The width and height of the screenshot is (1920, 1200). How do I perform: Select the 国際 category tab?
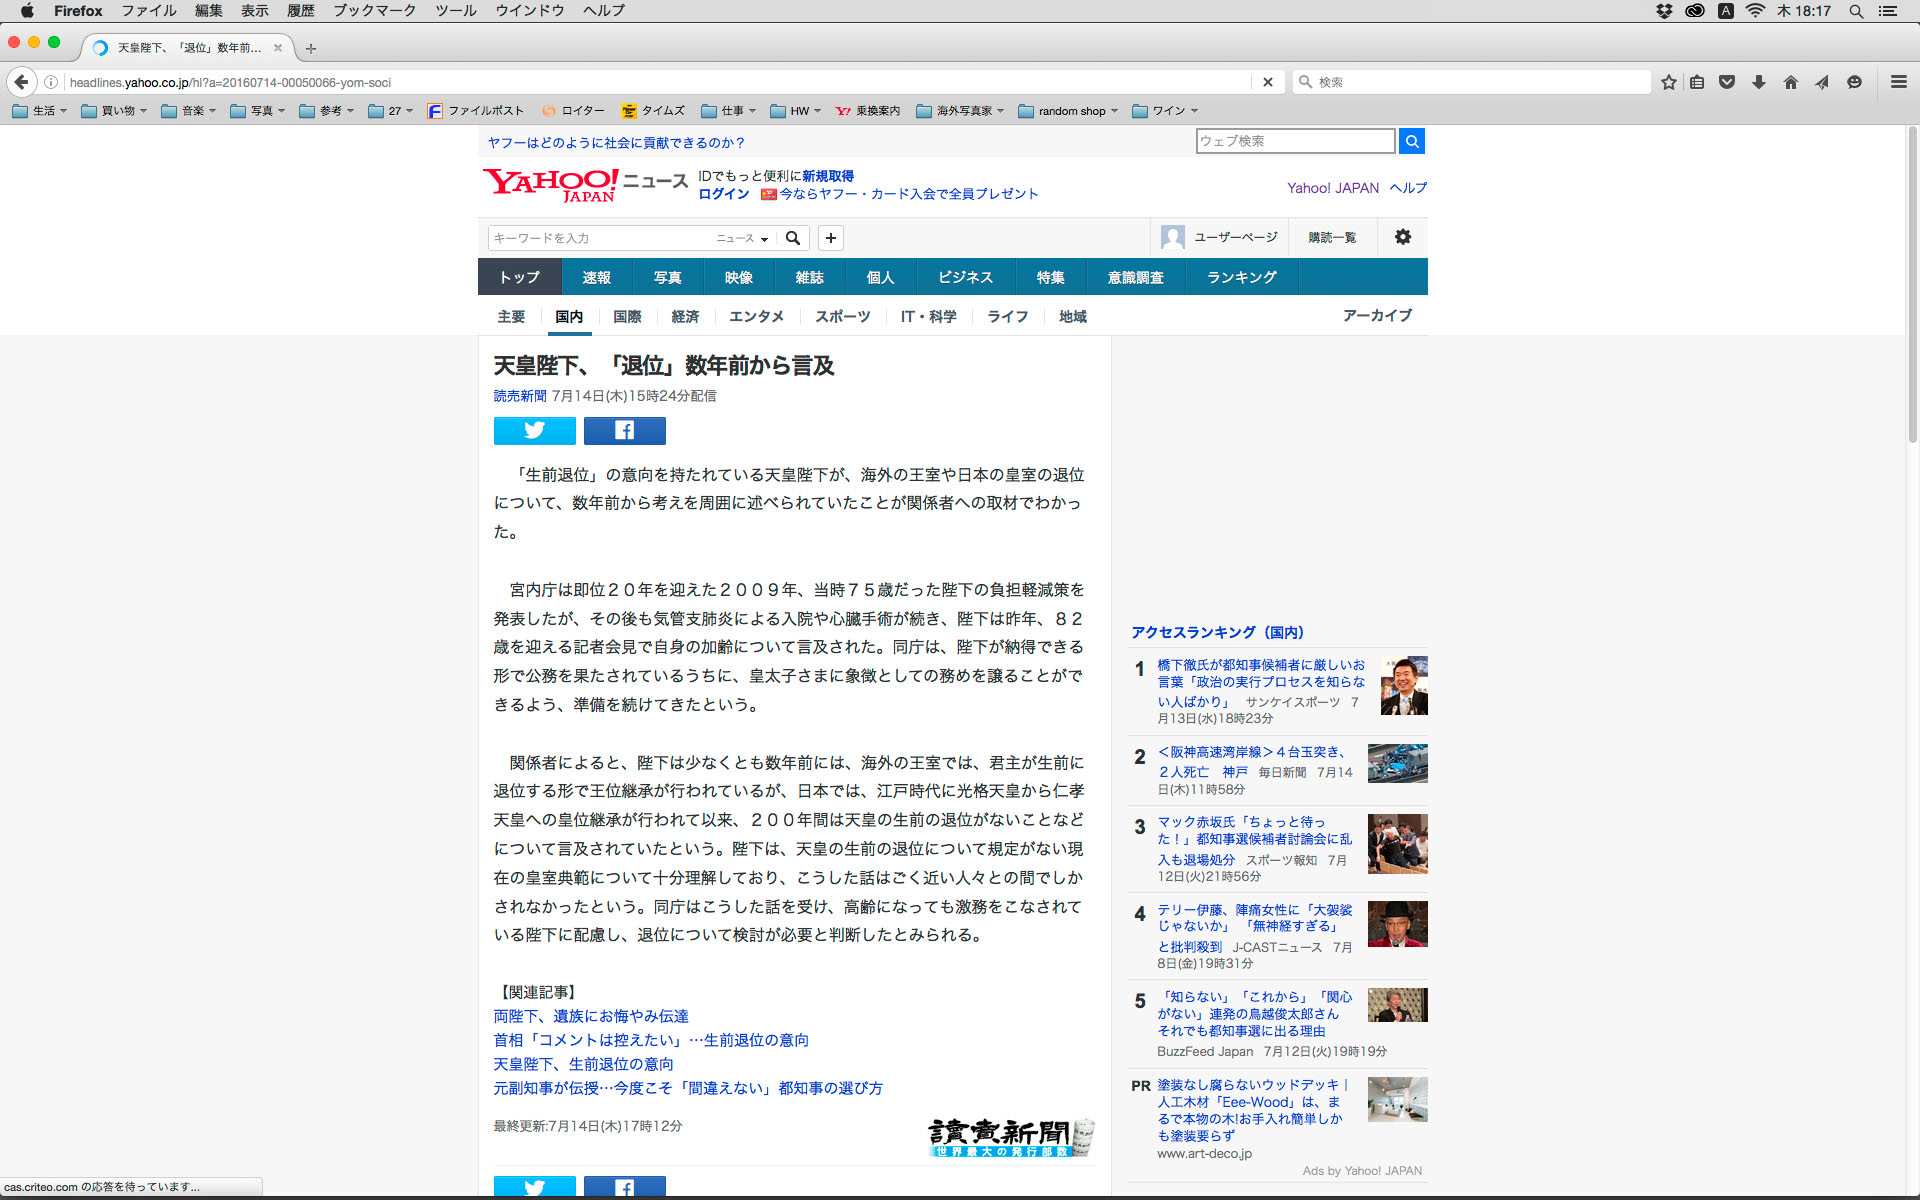pos(627,316)
